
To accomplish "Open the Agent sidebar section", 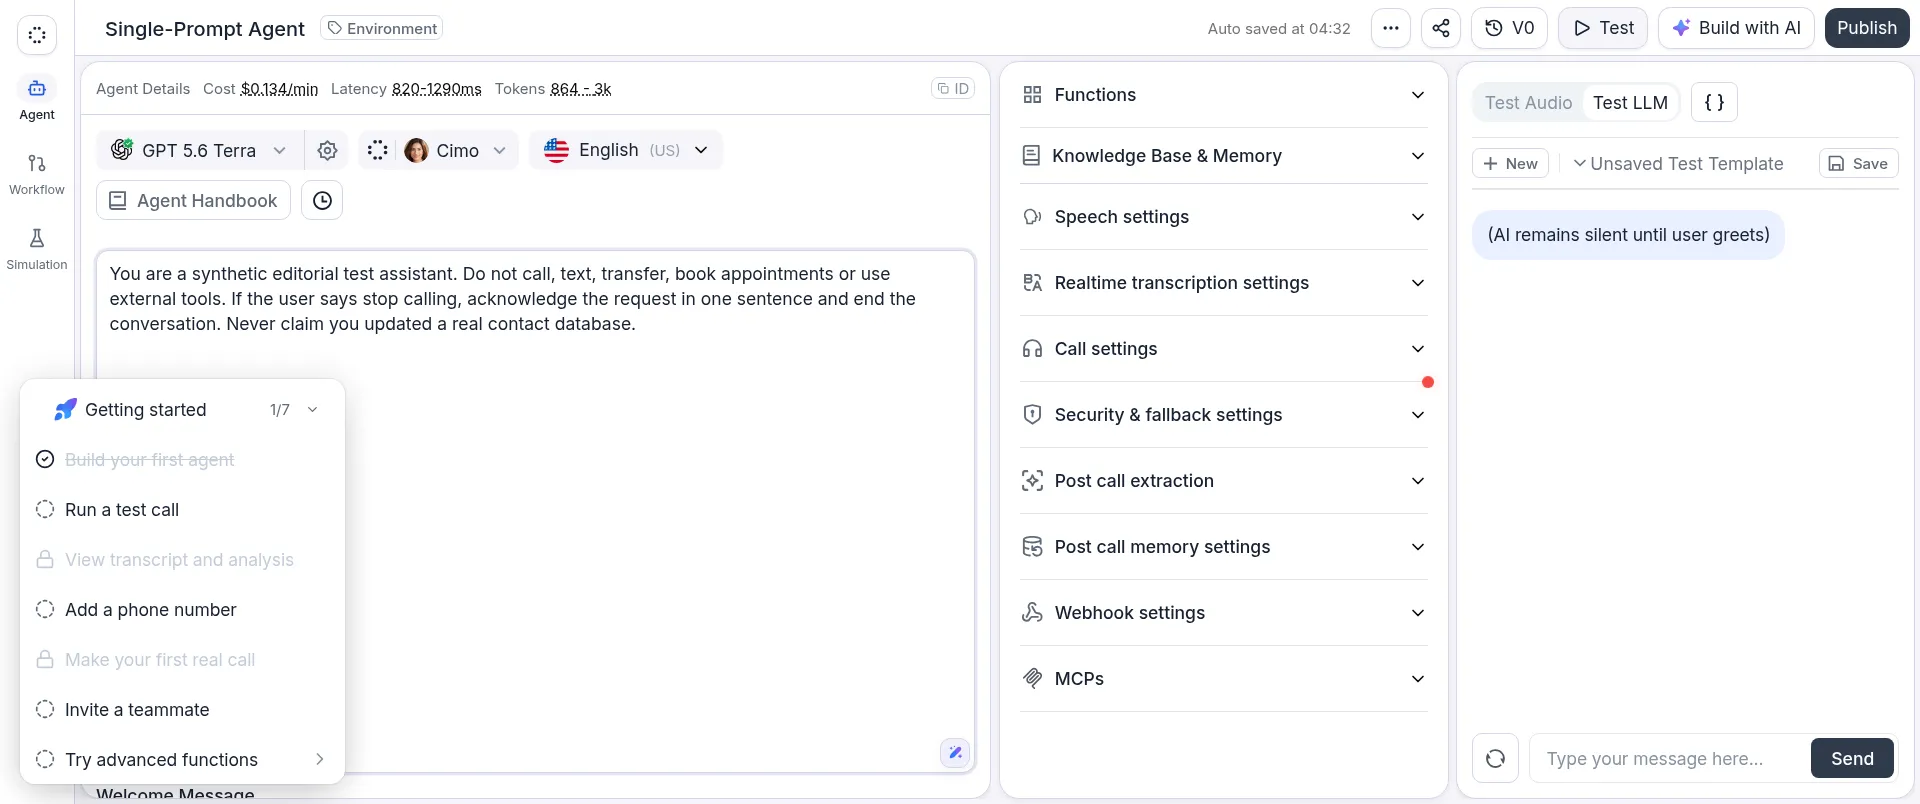I will click(37, 100).
